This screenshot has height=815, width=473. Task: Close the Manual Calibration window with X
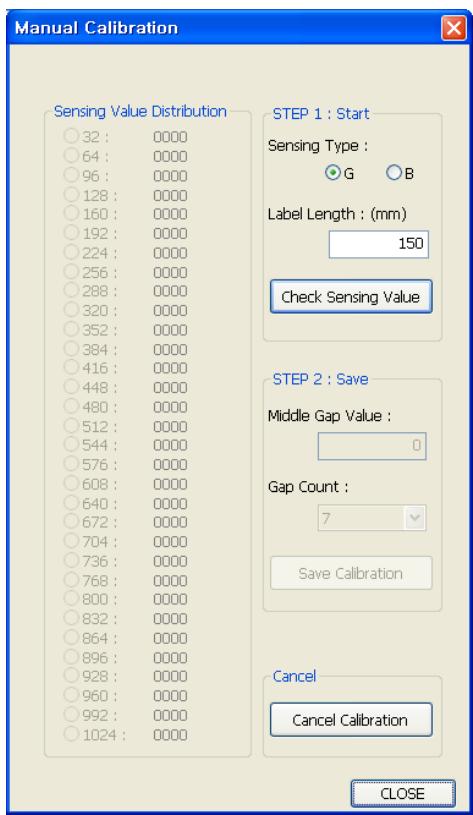tap(453, 28)
